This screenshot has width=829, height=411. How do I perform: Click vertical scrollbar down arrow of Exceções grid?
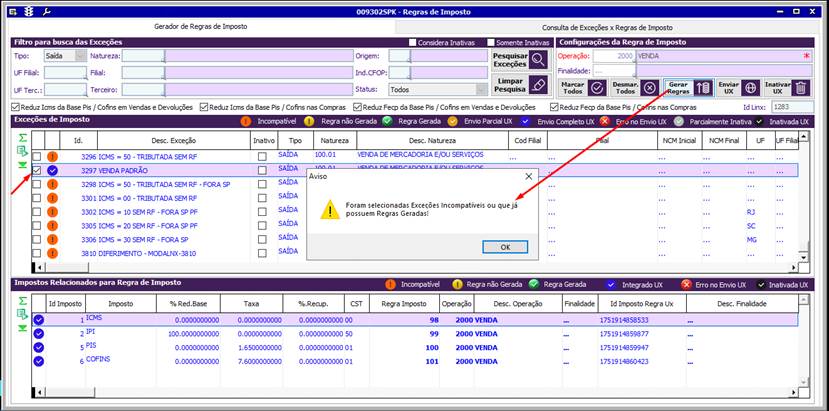(804, 257)
